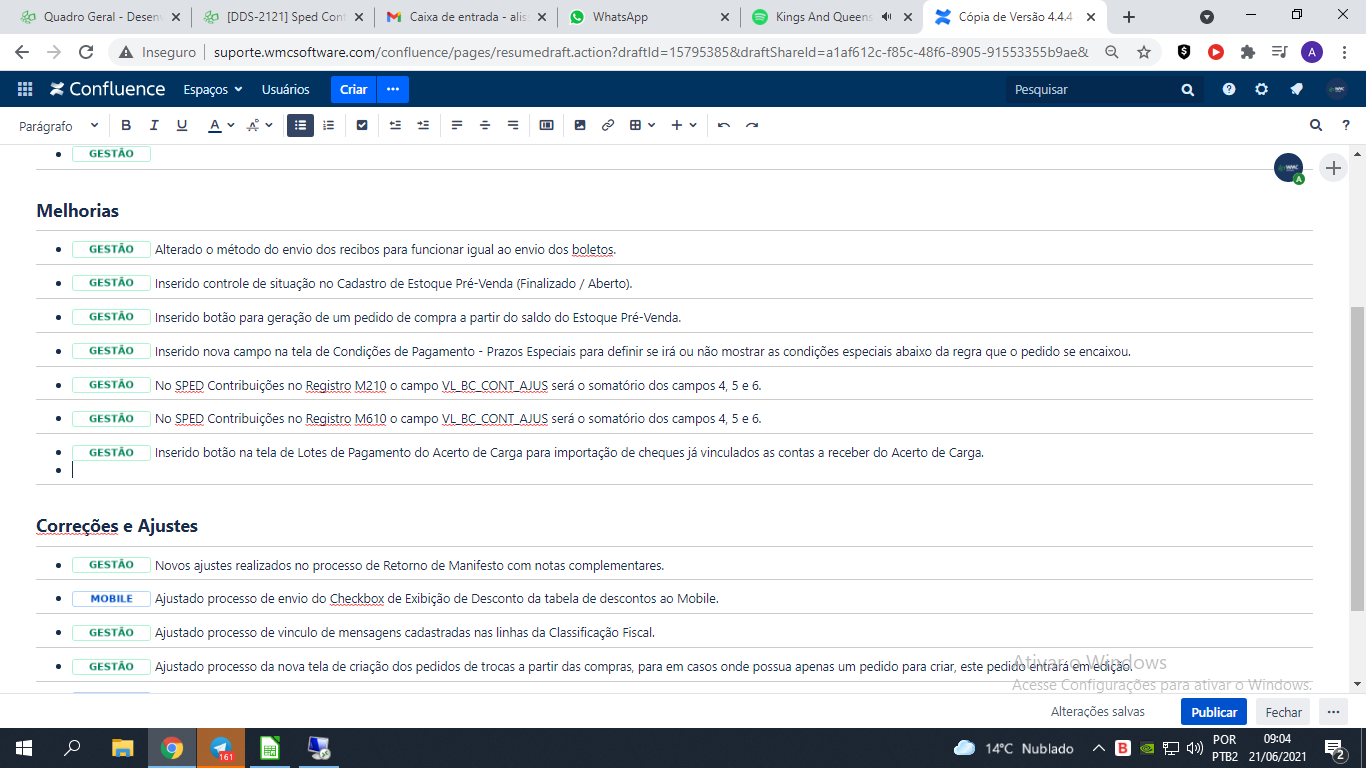Center-align the paragraph
The image size is (1366, 768).
pyautogui.click(x=485, y=125)
